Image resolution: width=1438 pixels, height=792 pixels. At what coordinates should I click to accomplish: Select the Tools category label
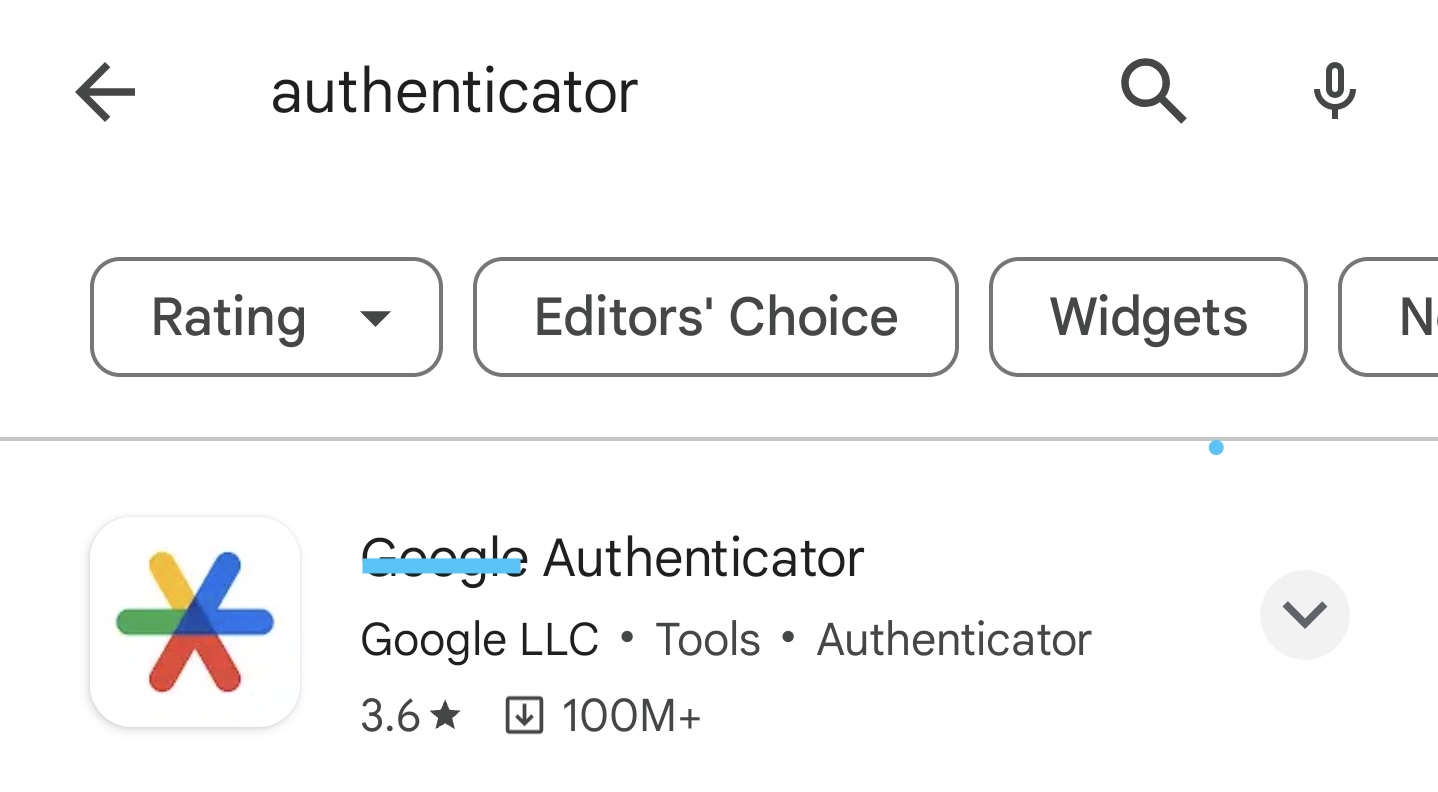(708, 640)
